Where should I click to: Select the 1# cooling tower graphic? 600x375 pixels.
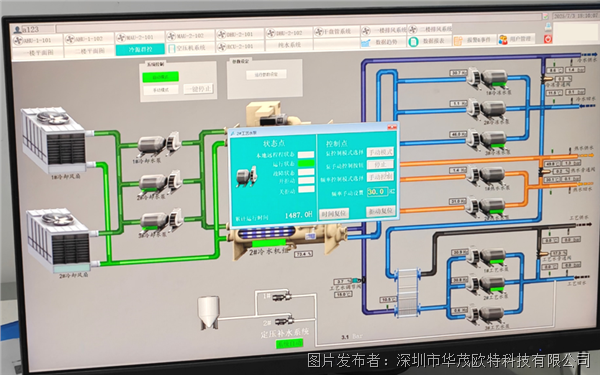tap(54, 140)
